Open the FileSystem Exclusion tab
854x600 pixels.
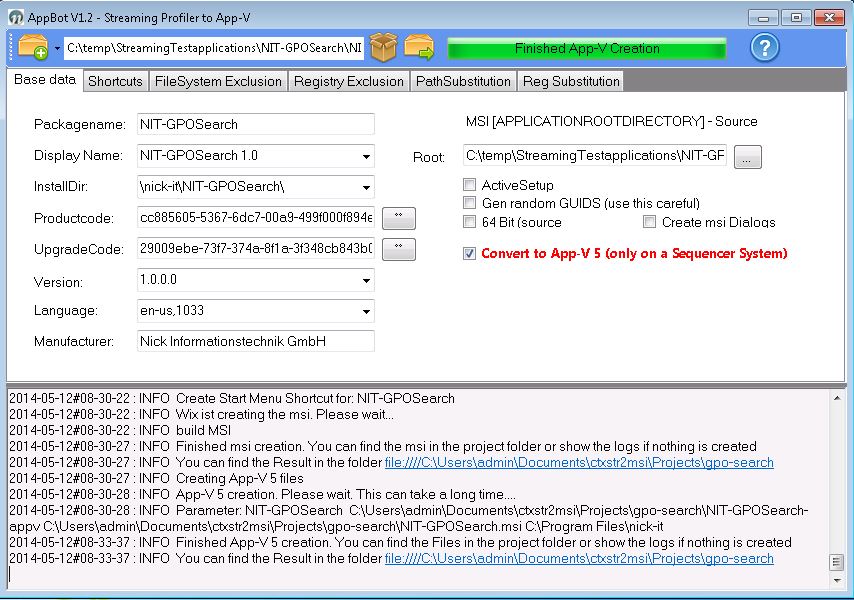pyautogui.click(x=218, y=82)
